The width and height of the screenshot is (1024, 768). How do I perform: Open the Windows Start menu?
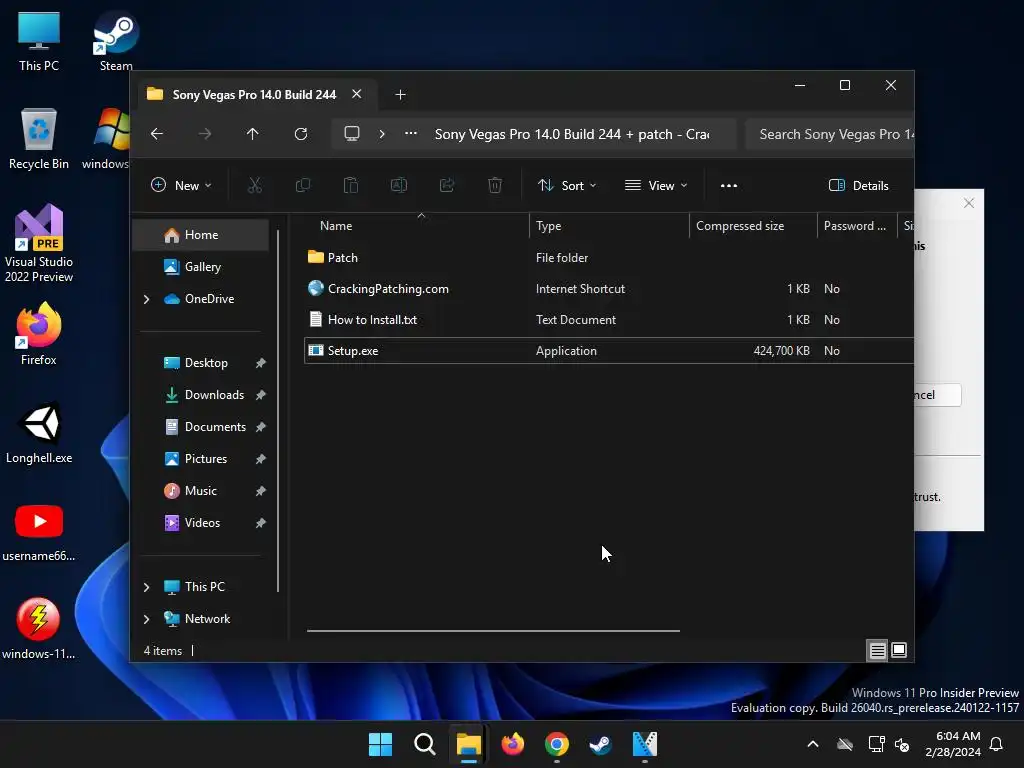(380, 744)
